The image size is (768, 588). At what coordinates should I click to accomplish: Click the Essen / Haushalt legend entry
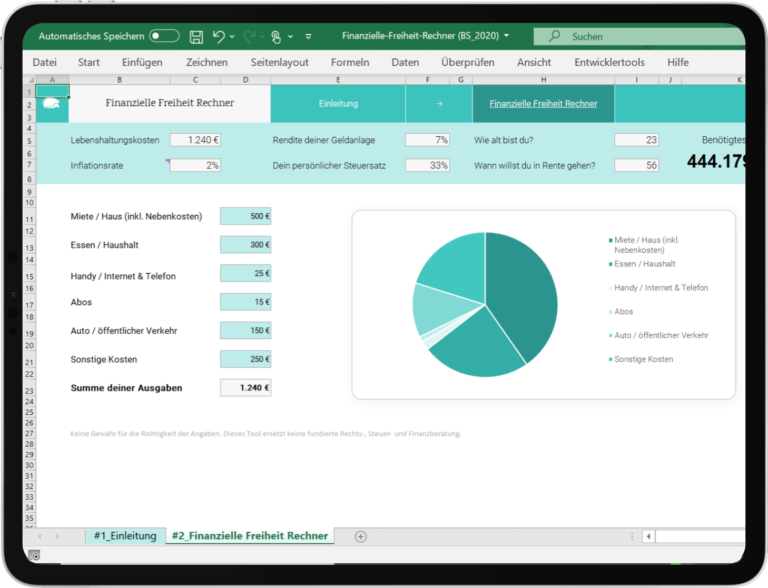tap(642, 264)
